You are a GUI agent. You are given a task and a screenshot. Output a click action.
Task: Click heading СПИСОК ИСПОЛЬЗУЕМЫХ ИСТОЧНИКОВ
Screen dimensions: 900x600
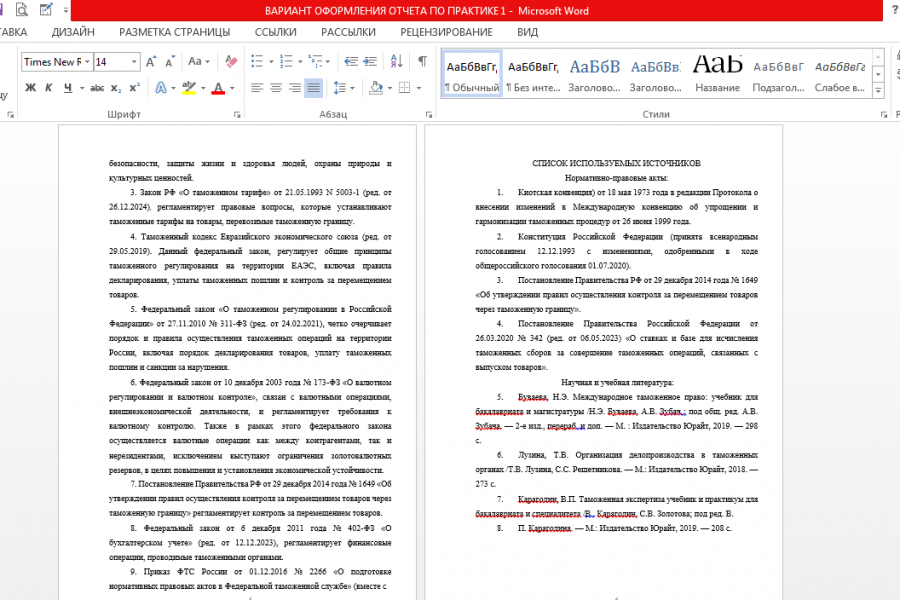[616, 163]
